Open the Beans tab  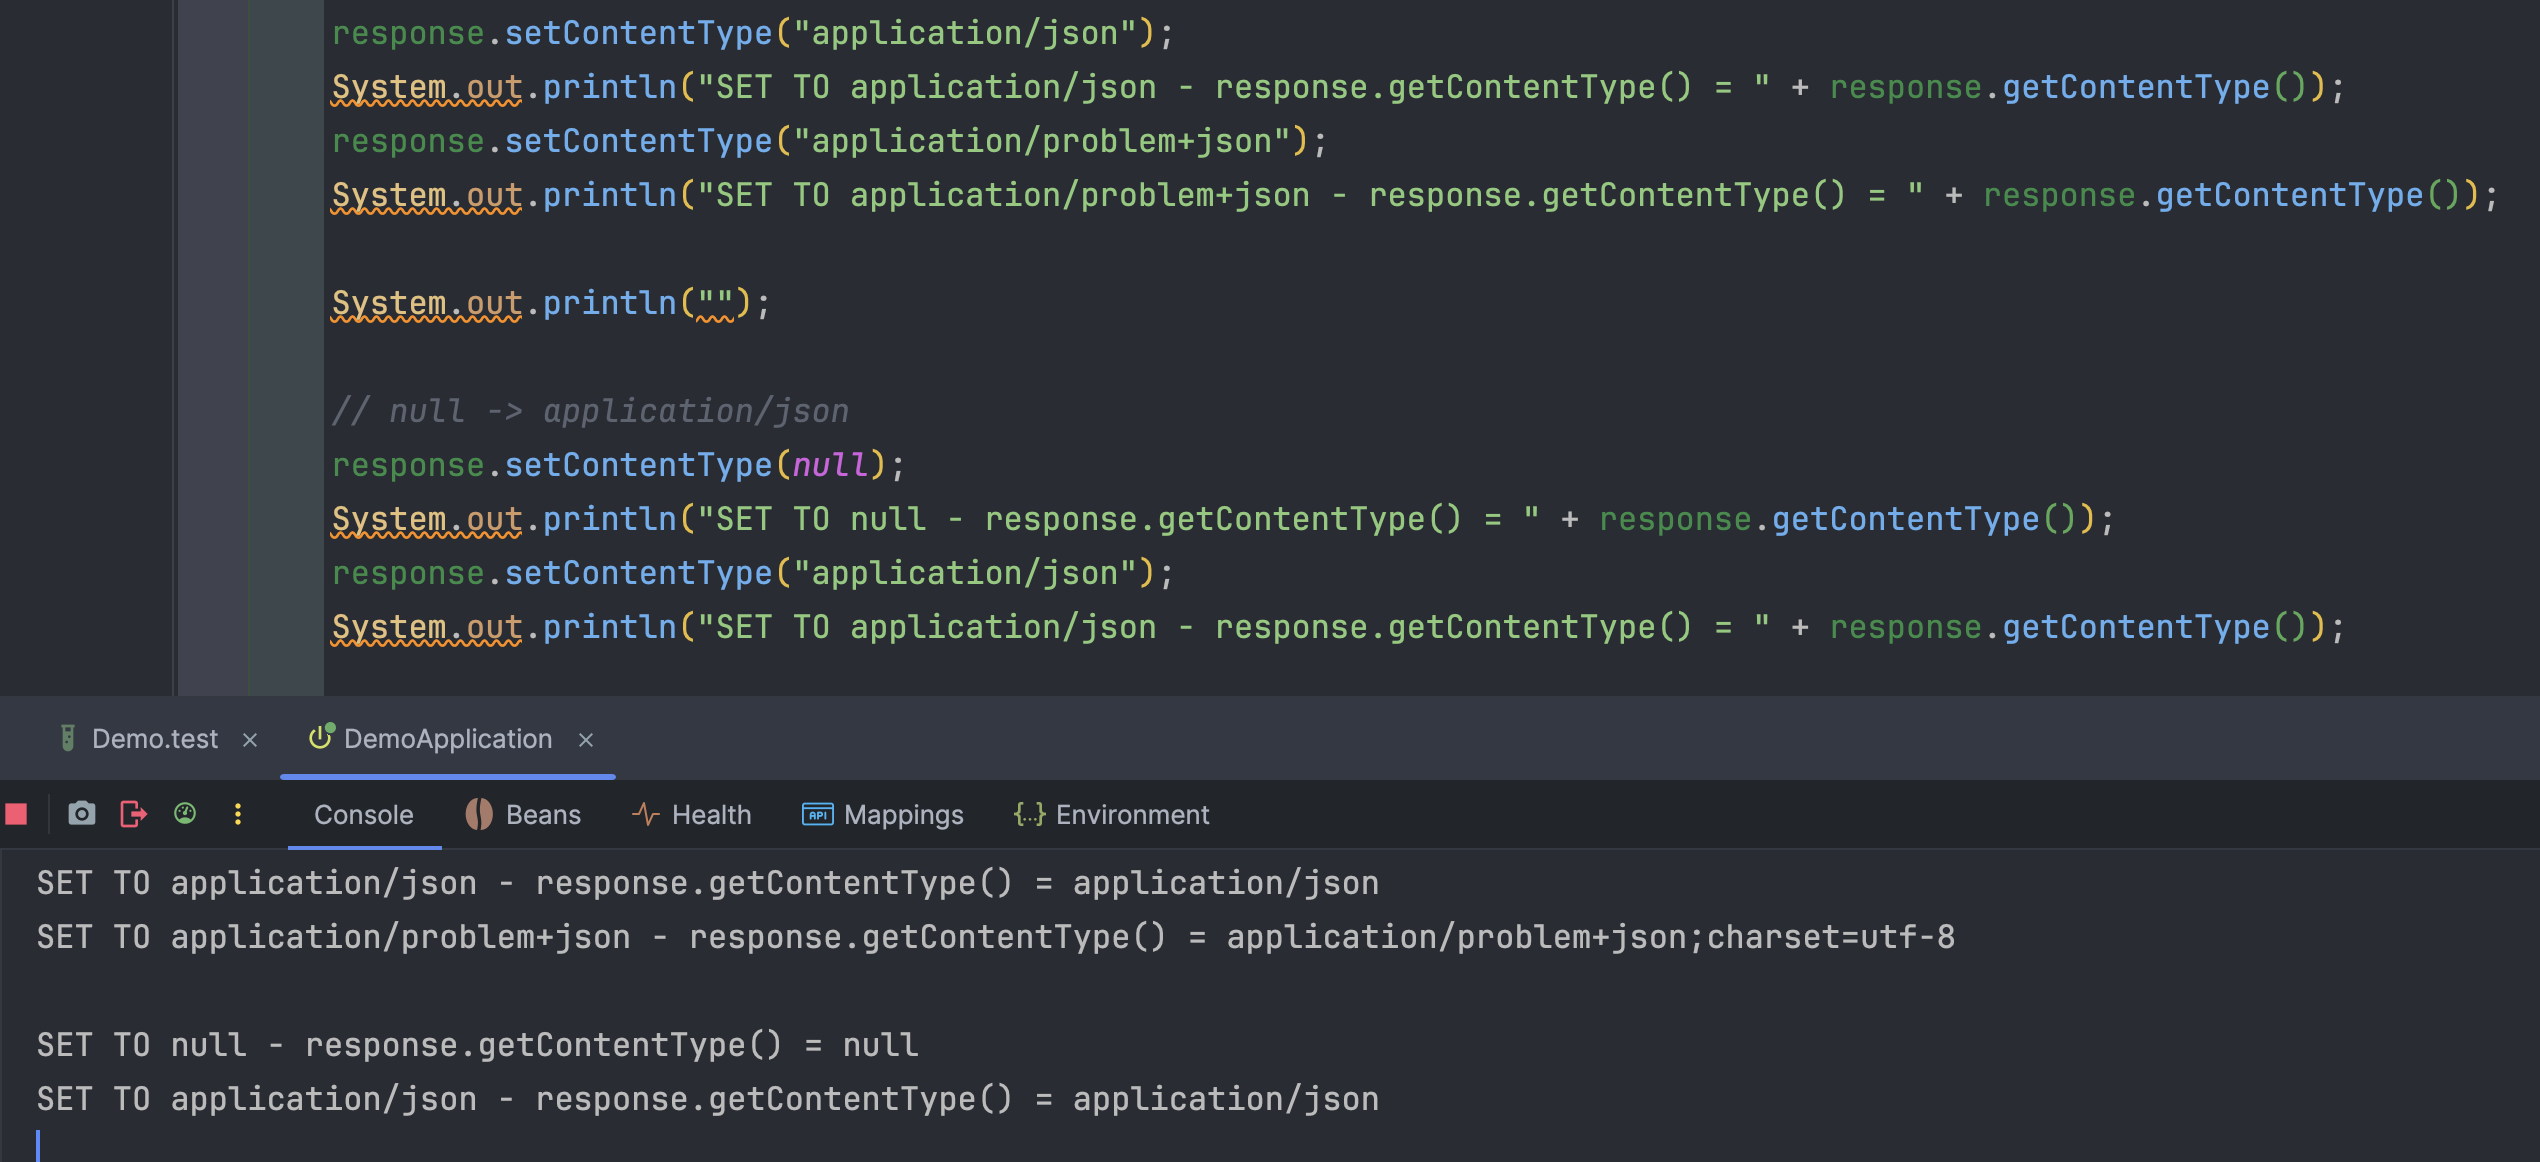(543, 815)
